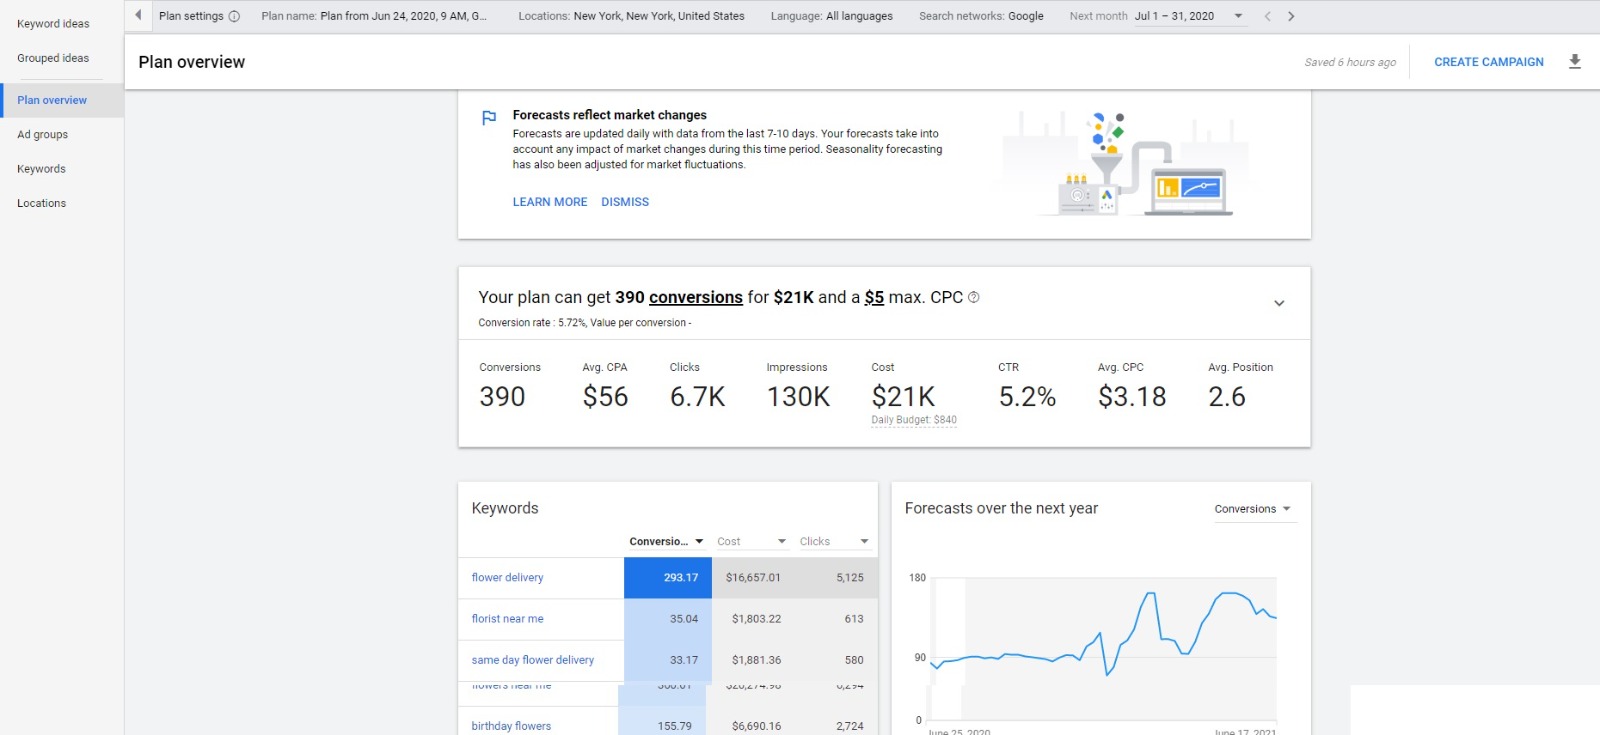Click the underlined $5 max CPC value
1600x735 pixels.
point(874,297)
